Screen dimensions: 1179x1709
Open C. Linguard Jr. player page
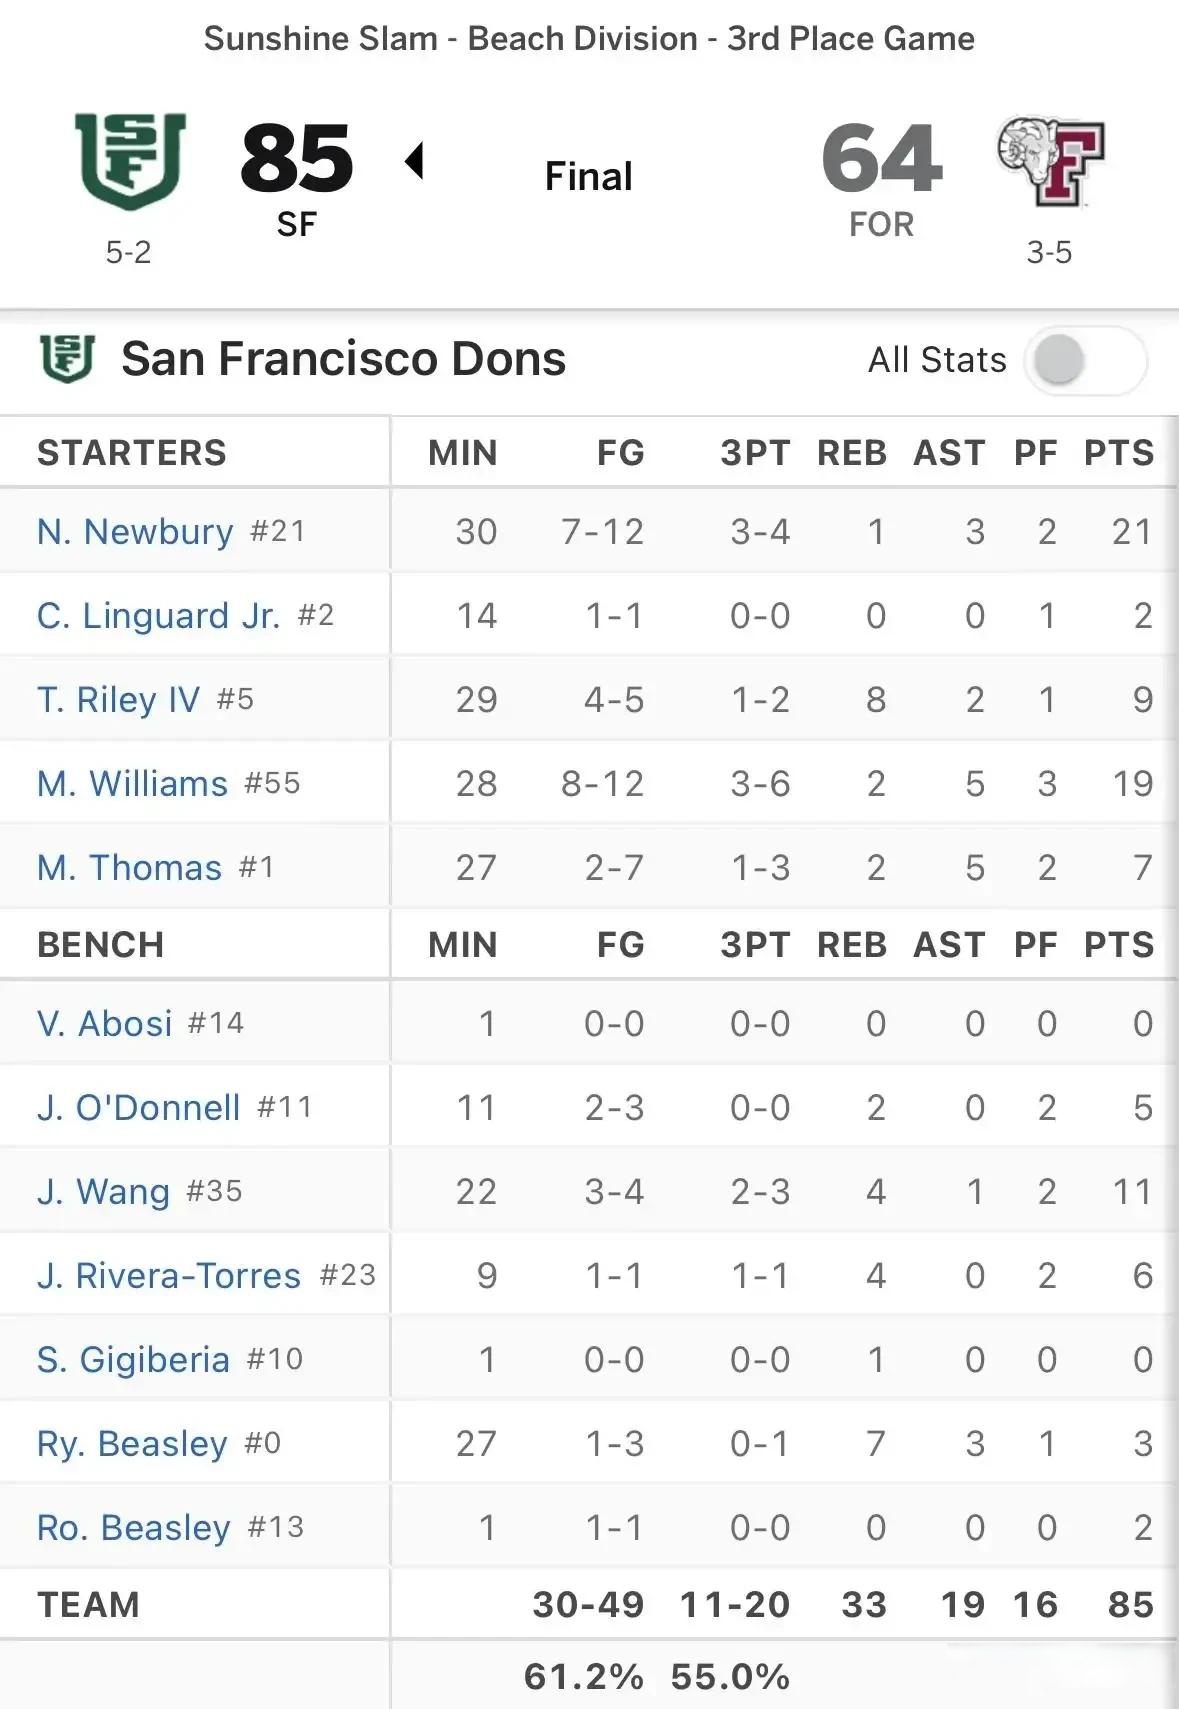(x=158, y=615)
